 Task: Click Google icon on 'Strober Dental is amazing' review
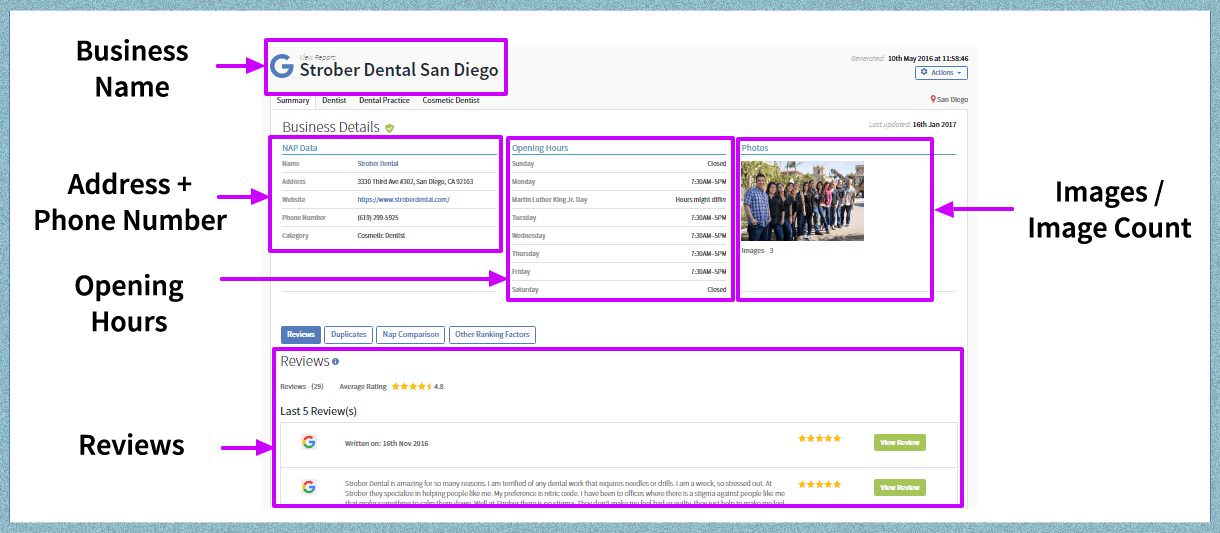pyautogui.click(x=309, y=487)
